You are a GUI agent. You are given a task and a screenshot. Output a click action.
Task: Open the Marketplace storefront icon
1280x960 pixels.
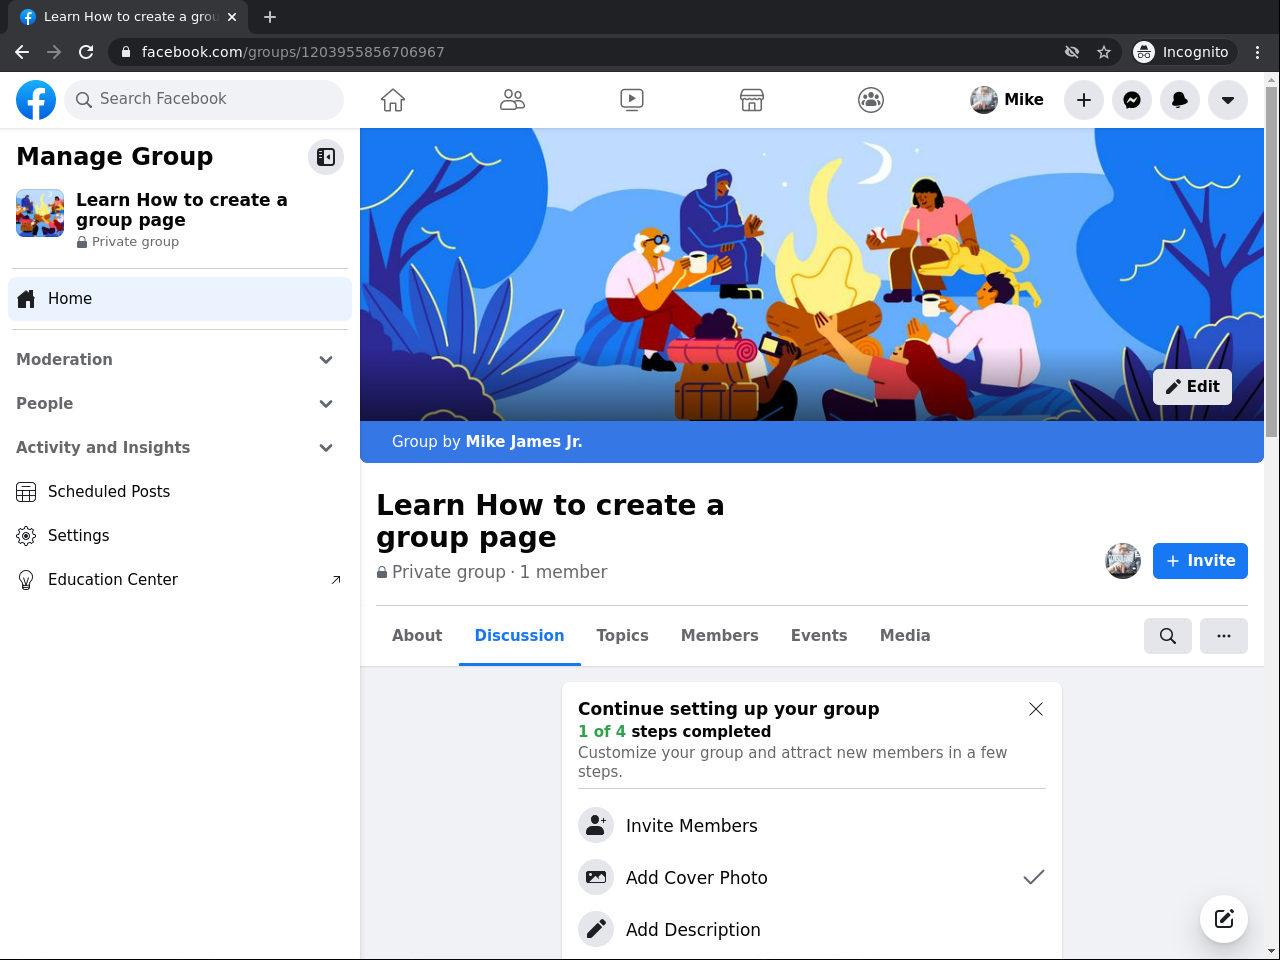coord(752,100)
